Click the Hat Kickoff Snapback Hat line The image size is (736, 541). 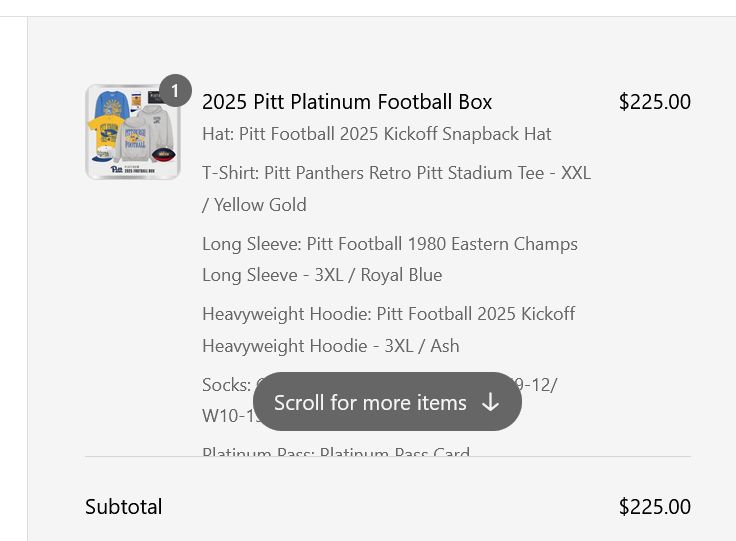[376, 134]
